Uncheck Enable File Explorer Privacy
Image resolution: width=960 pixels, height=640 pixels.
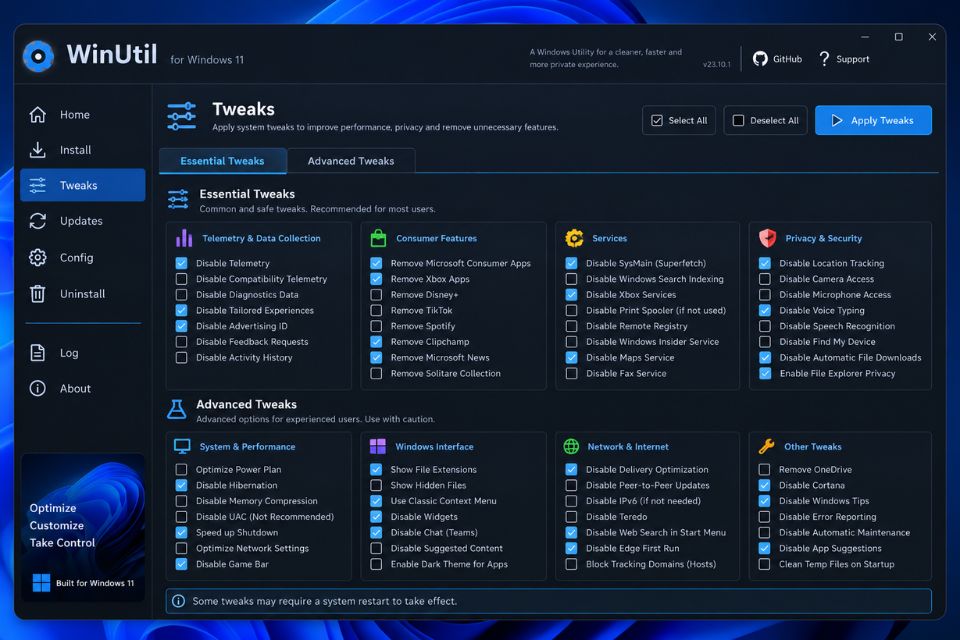pyautogui.click(x=765, y=373)
